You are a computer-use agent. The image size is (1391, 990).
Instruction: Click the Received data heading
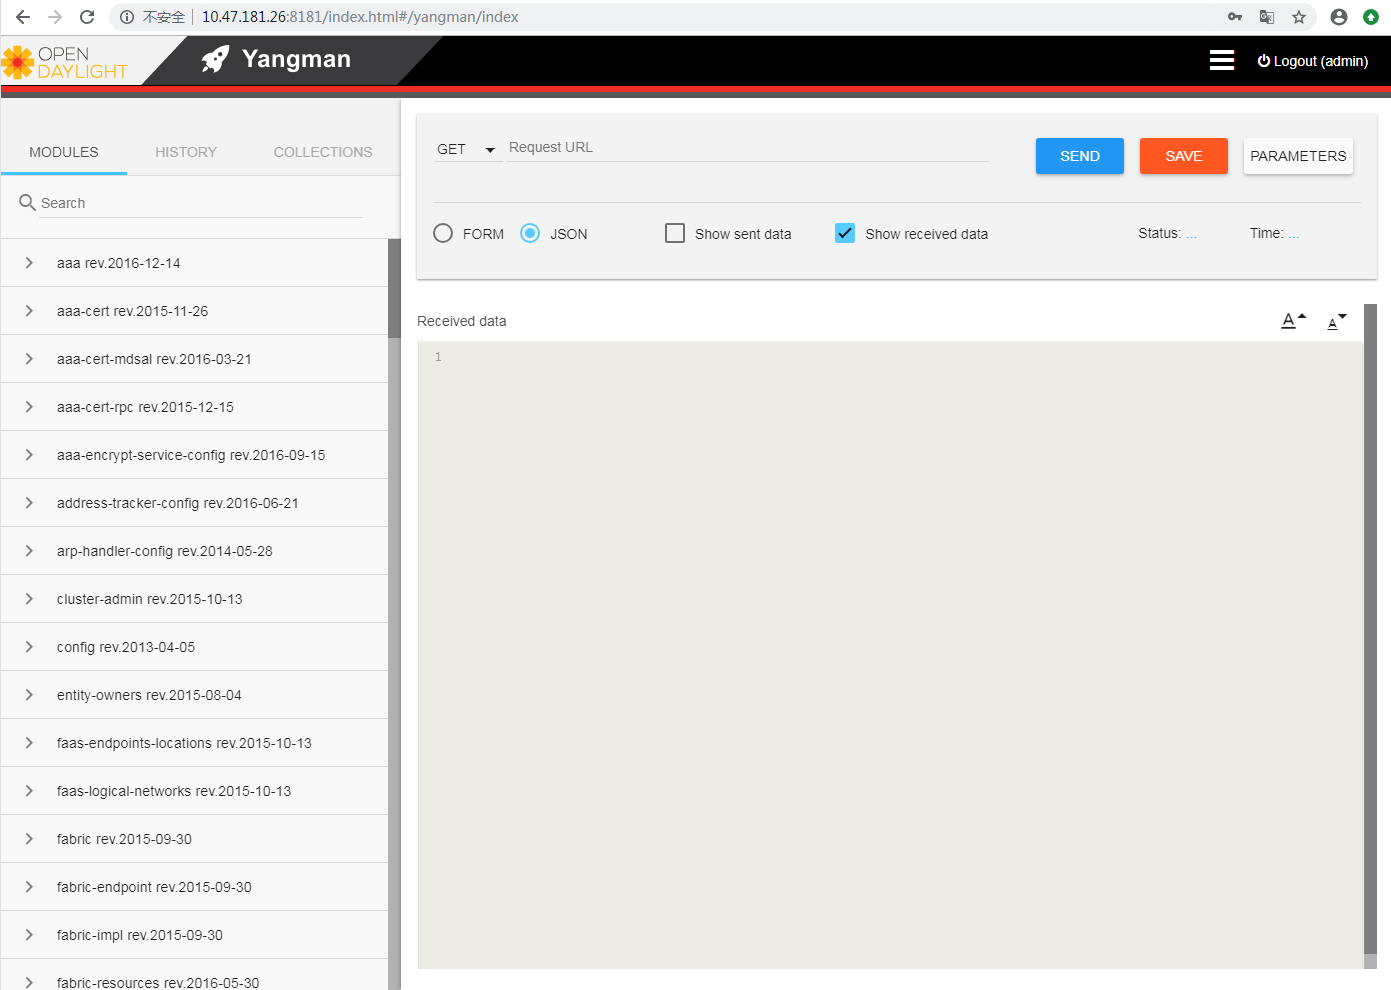(x=462, y=321)
